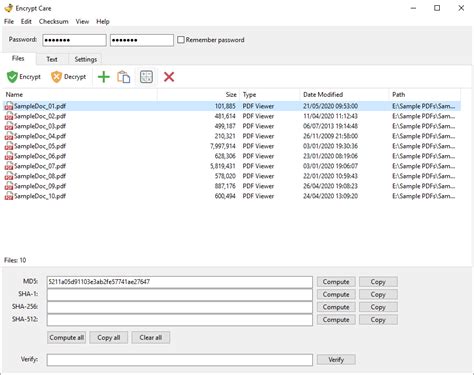
Task: Switch to the Text tab
Action: click(x=52, y=59)
